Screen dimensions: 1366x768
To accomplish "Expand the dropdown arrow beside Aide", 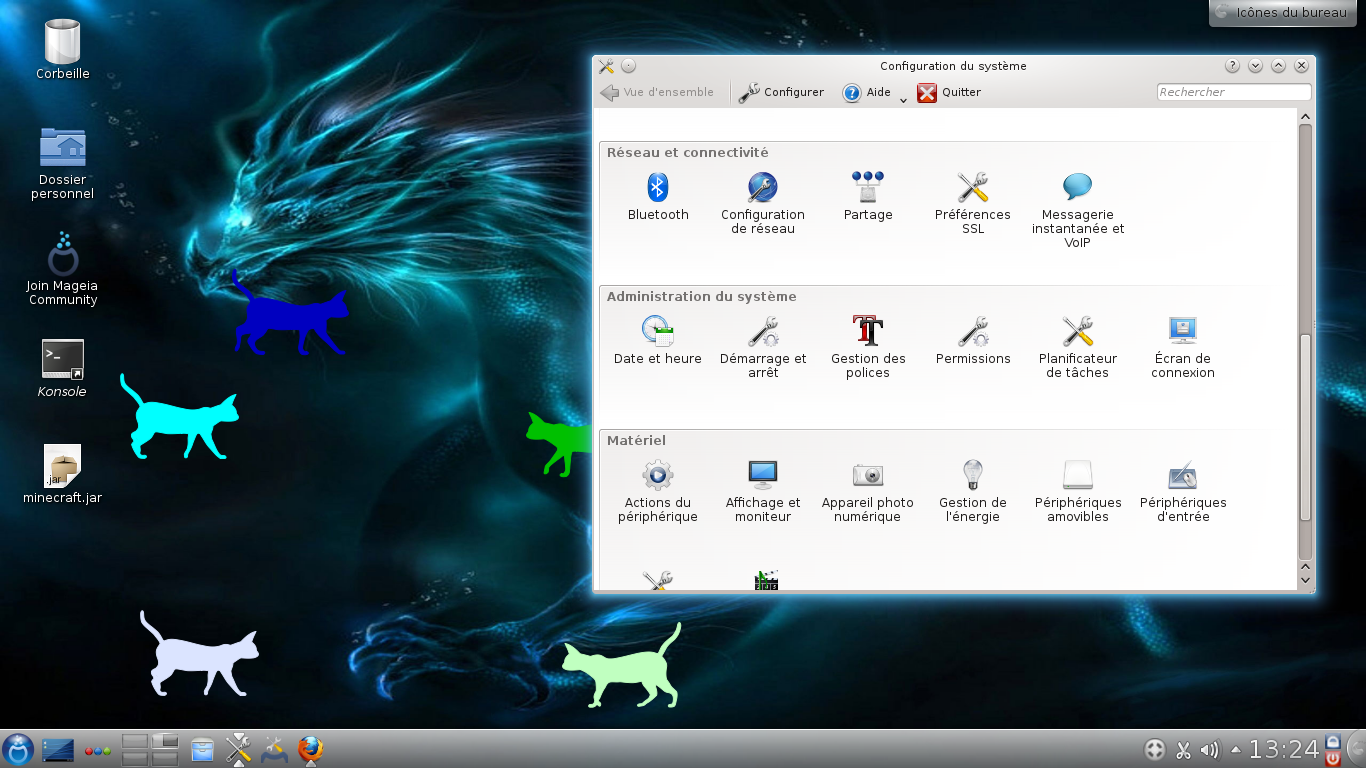I will 903,99.
